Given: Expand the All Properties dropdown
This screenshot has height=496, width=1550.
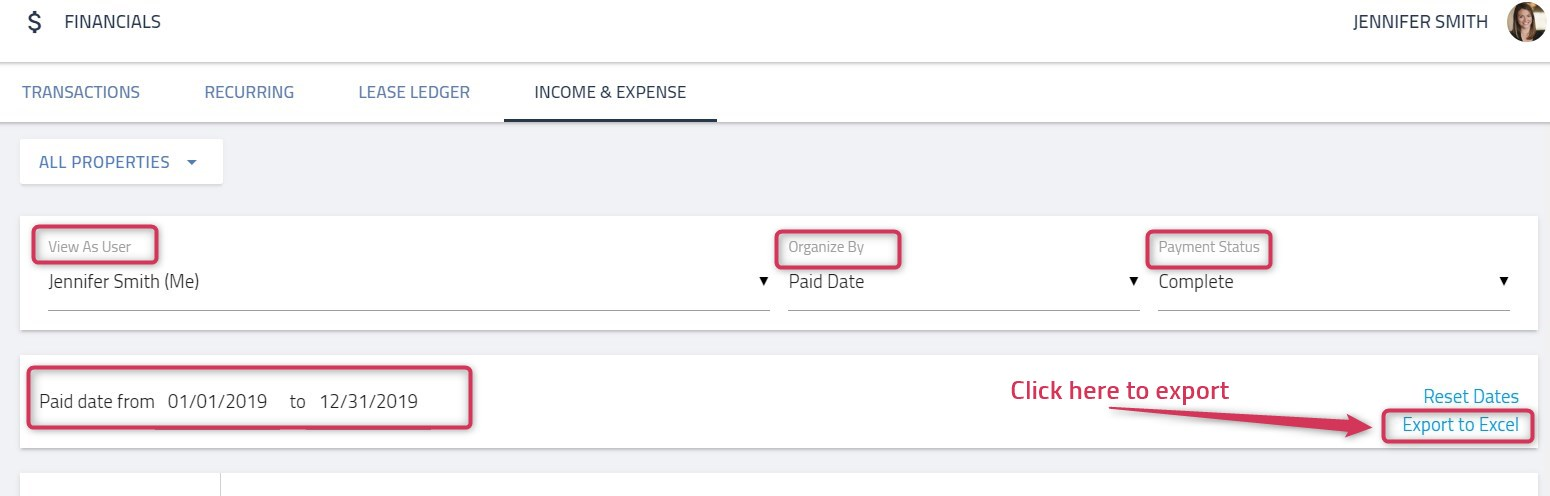Looking at the screenshot, I should coord(121,162).
